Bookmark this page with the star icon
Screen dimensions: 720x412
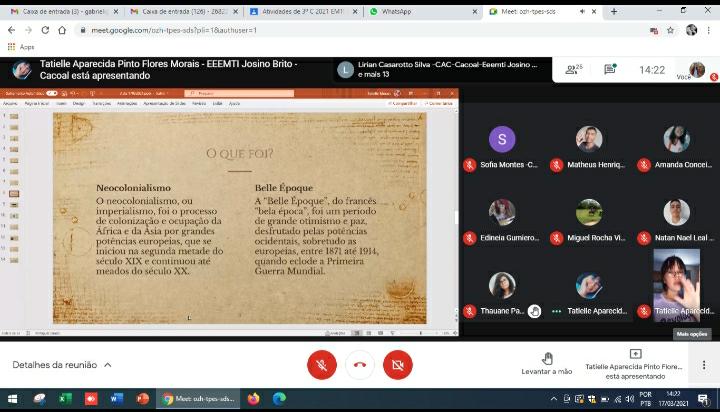[x=670, y=30]
